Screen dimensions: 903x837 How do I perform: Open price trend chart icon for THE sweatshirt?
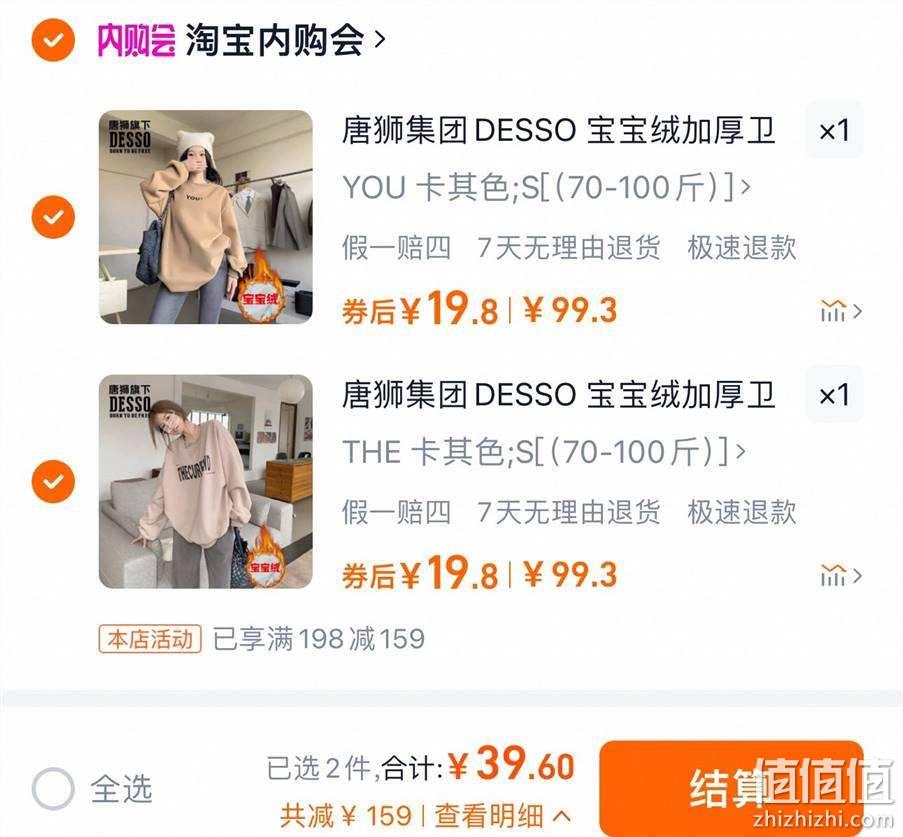[x=841, y=575]
